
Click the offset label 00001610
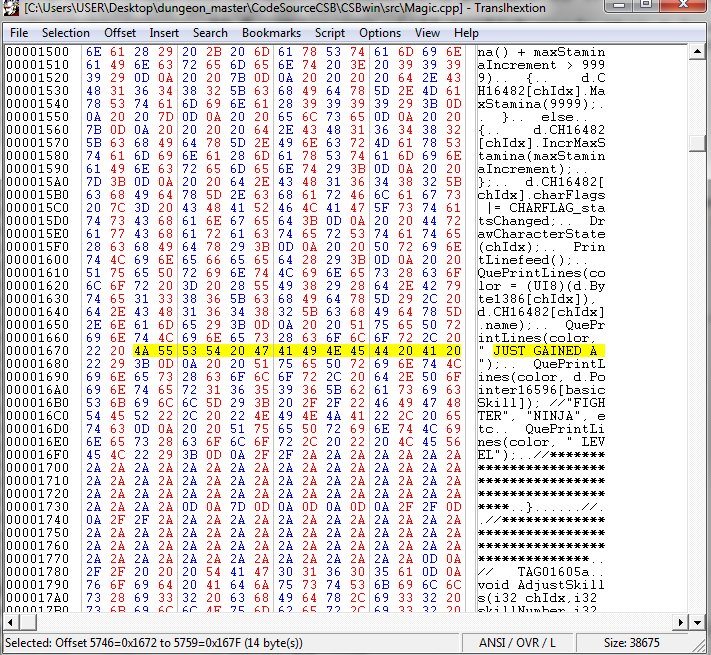click(38, 273)
